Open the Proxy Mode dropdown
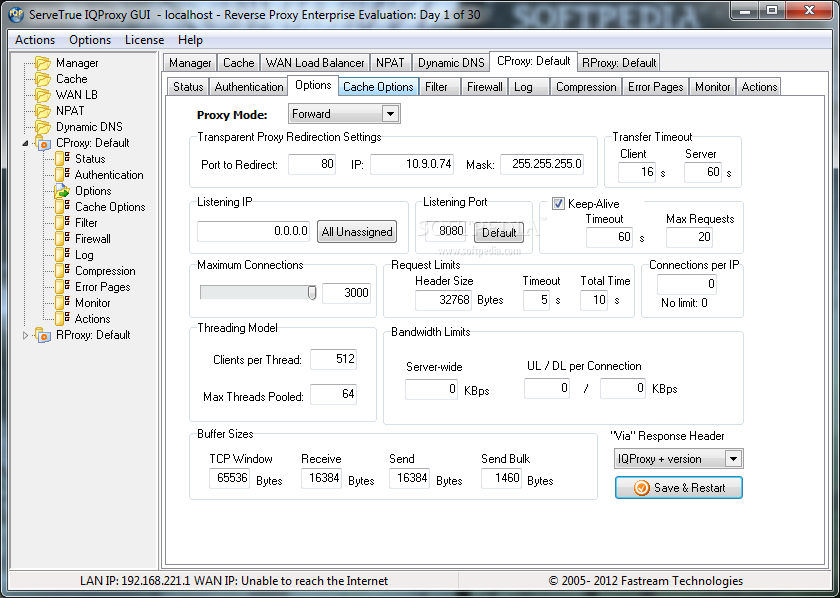 point(391,114)
